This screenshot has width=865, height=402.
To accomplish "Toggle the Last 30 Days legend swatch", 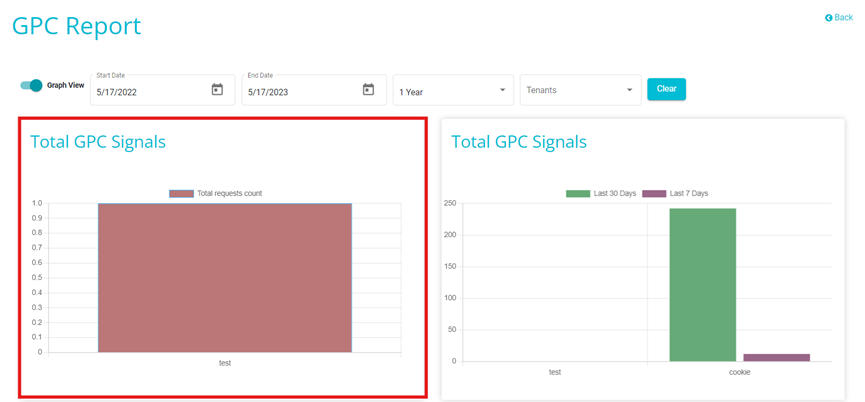I will tap(578, 194).
